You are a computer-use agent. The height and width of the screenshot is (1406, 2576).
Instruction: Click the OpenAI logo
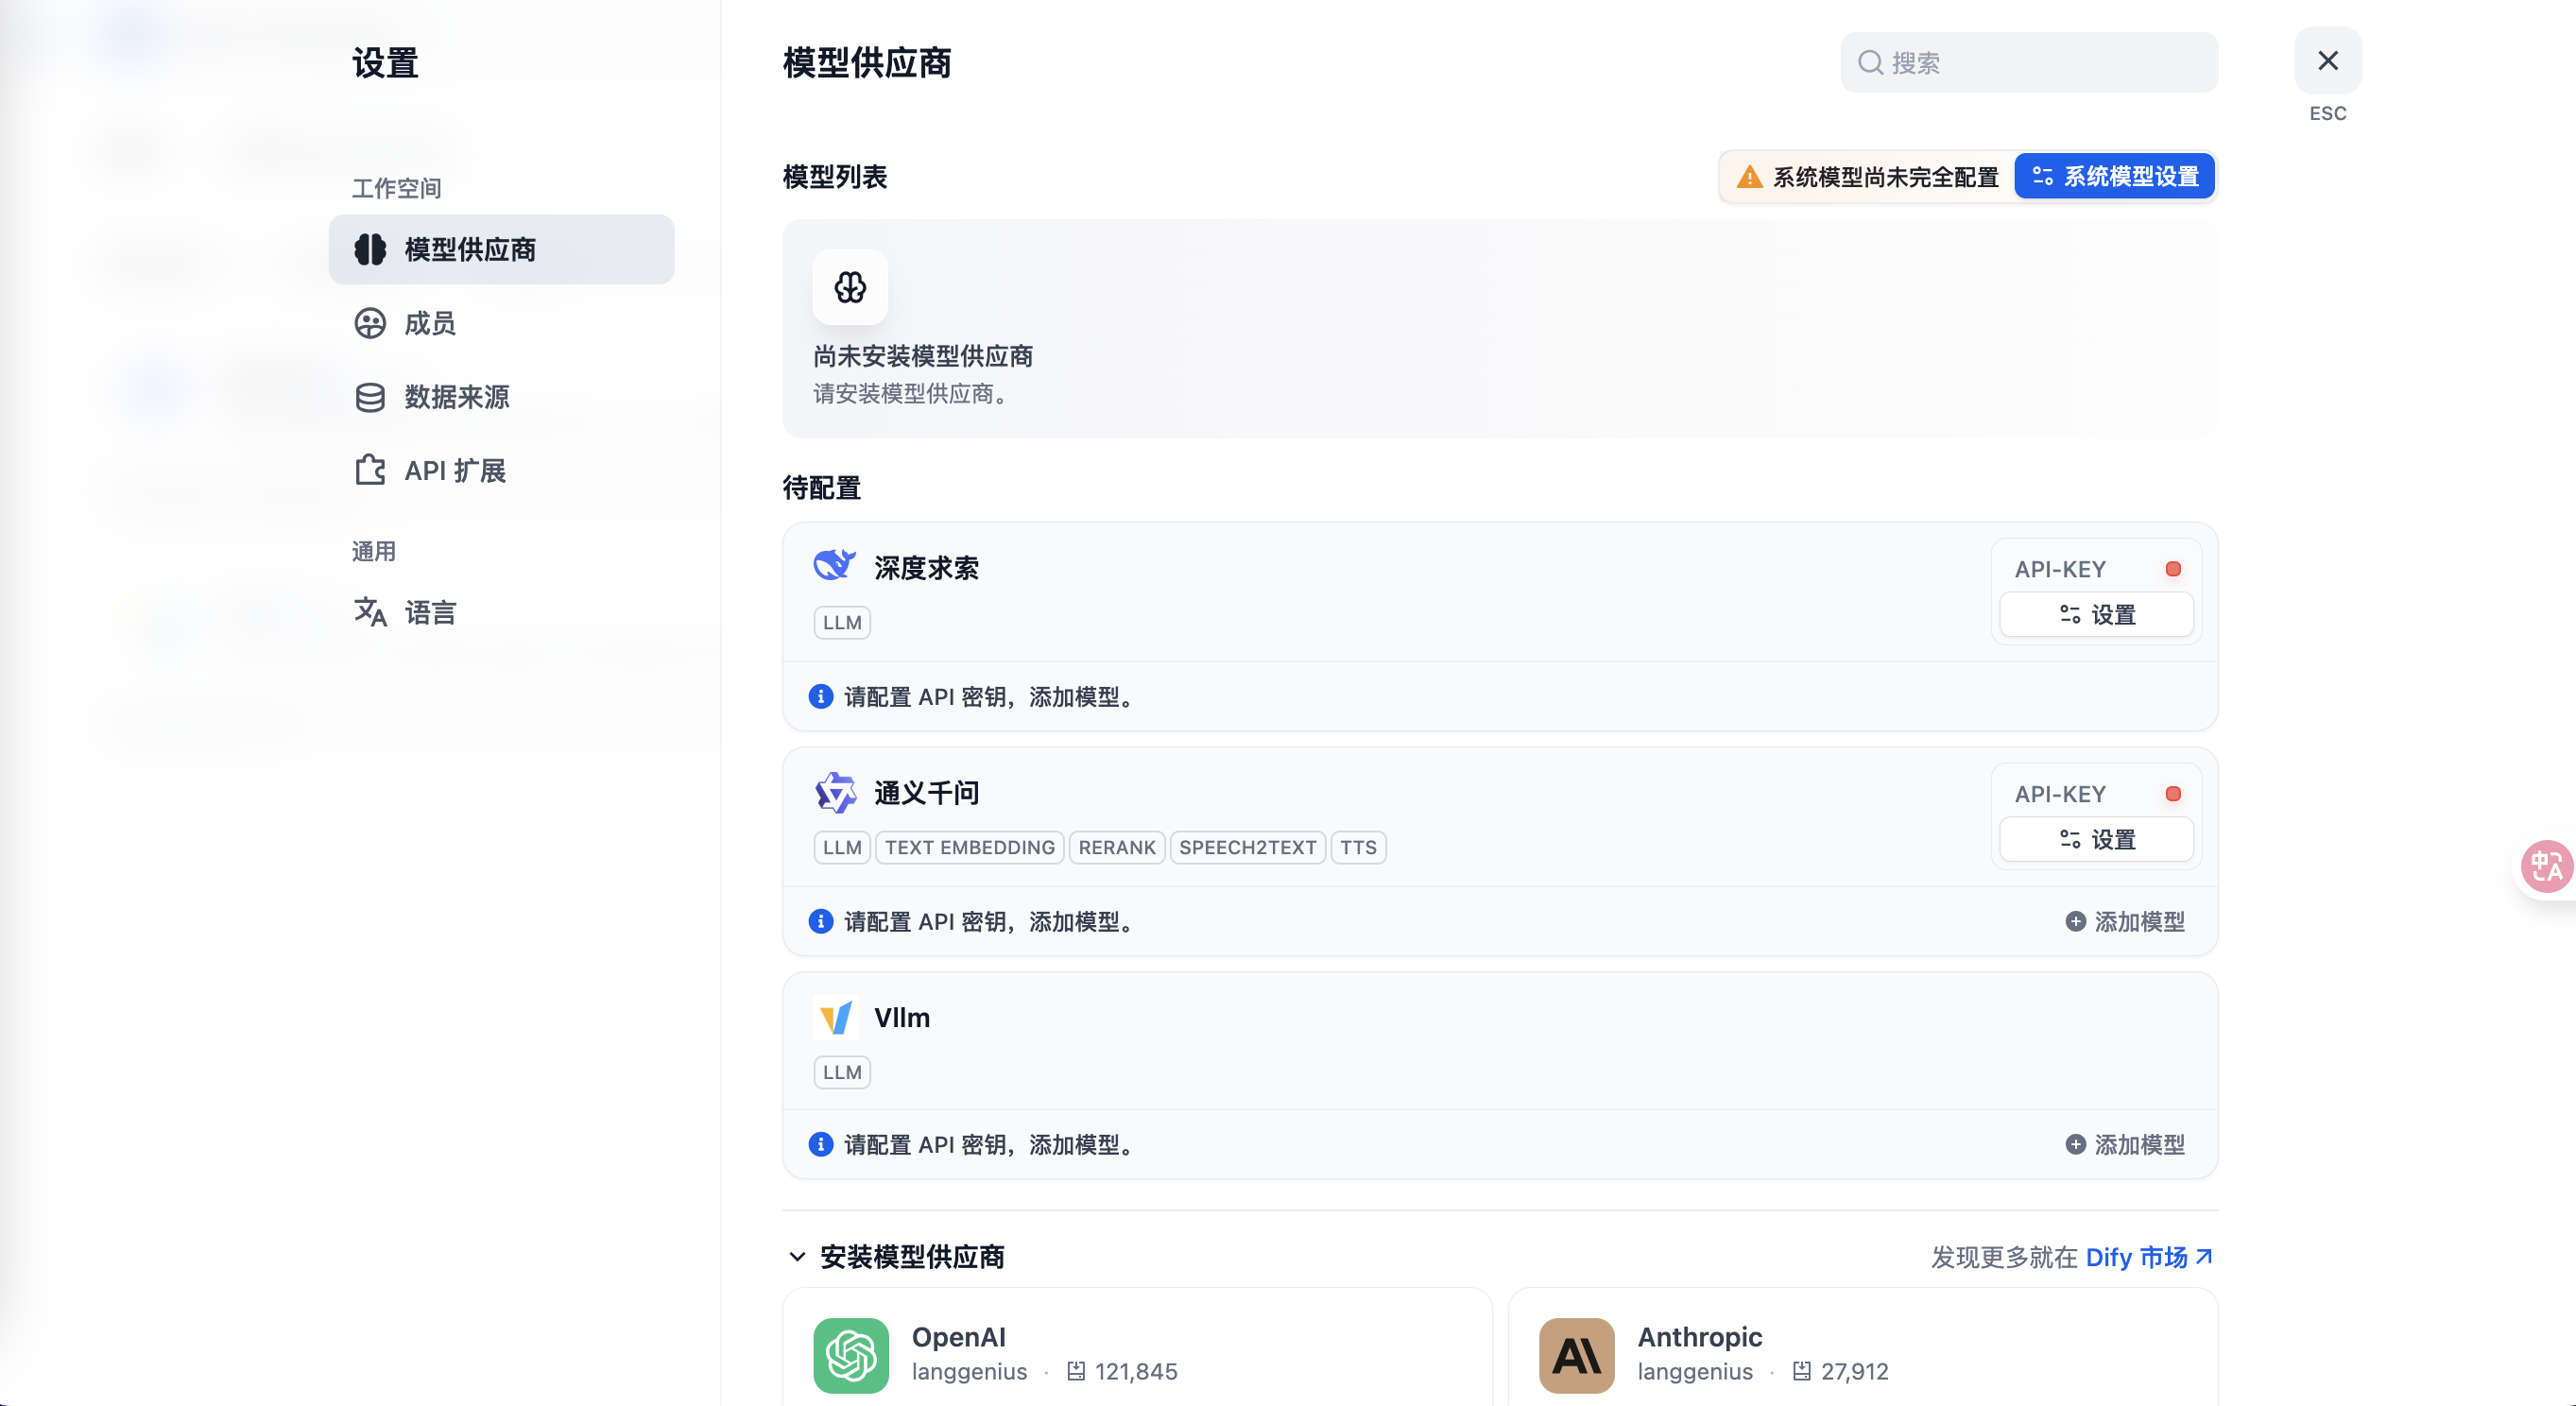pyautogui.click(x=851, y=1355)
